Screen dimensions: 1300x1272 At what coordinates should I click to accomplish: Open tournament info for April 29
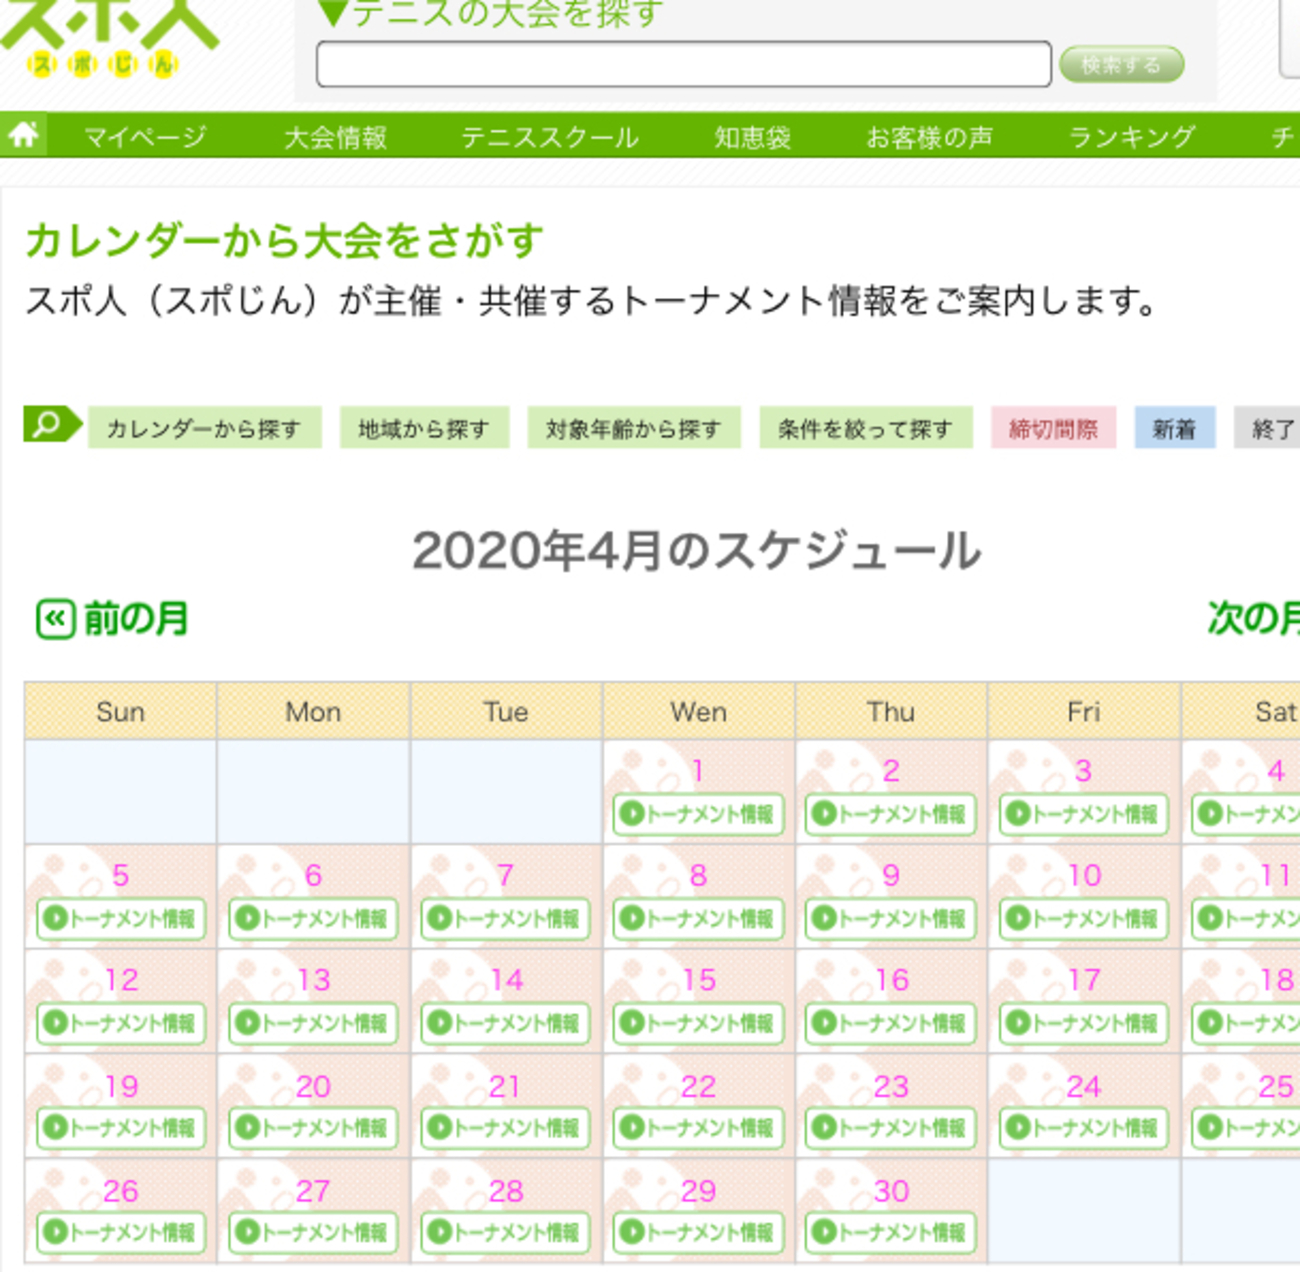(698, 1232)
